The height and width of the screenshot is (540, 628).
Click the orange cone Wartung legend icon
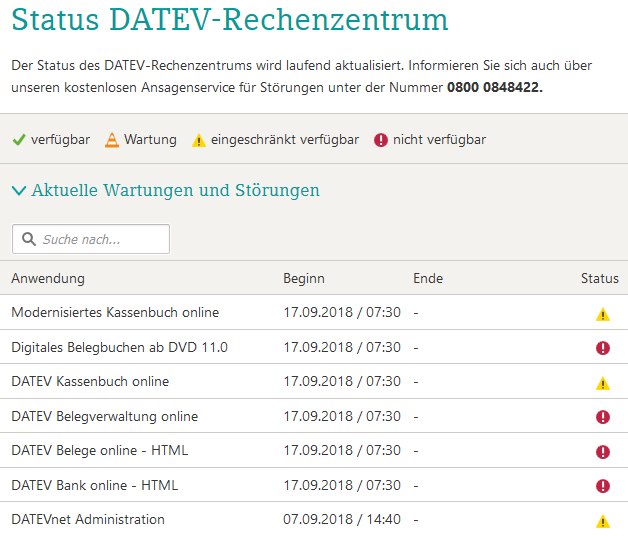coord(112,140)
